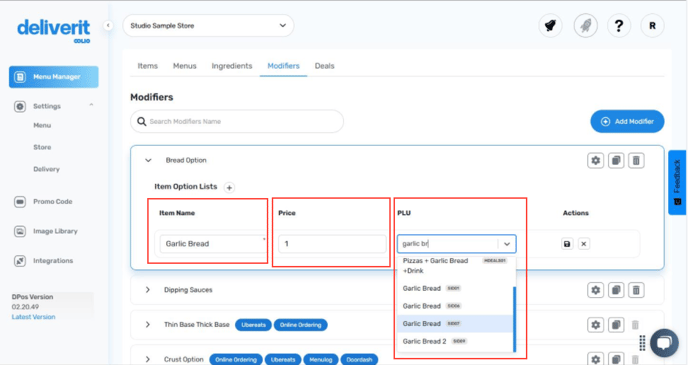688x365 pixels.
Task: Expand the Dipping Sauces modifier
Action: click(148, 290)
